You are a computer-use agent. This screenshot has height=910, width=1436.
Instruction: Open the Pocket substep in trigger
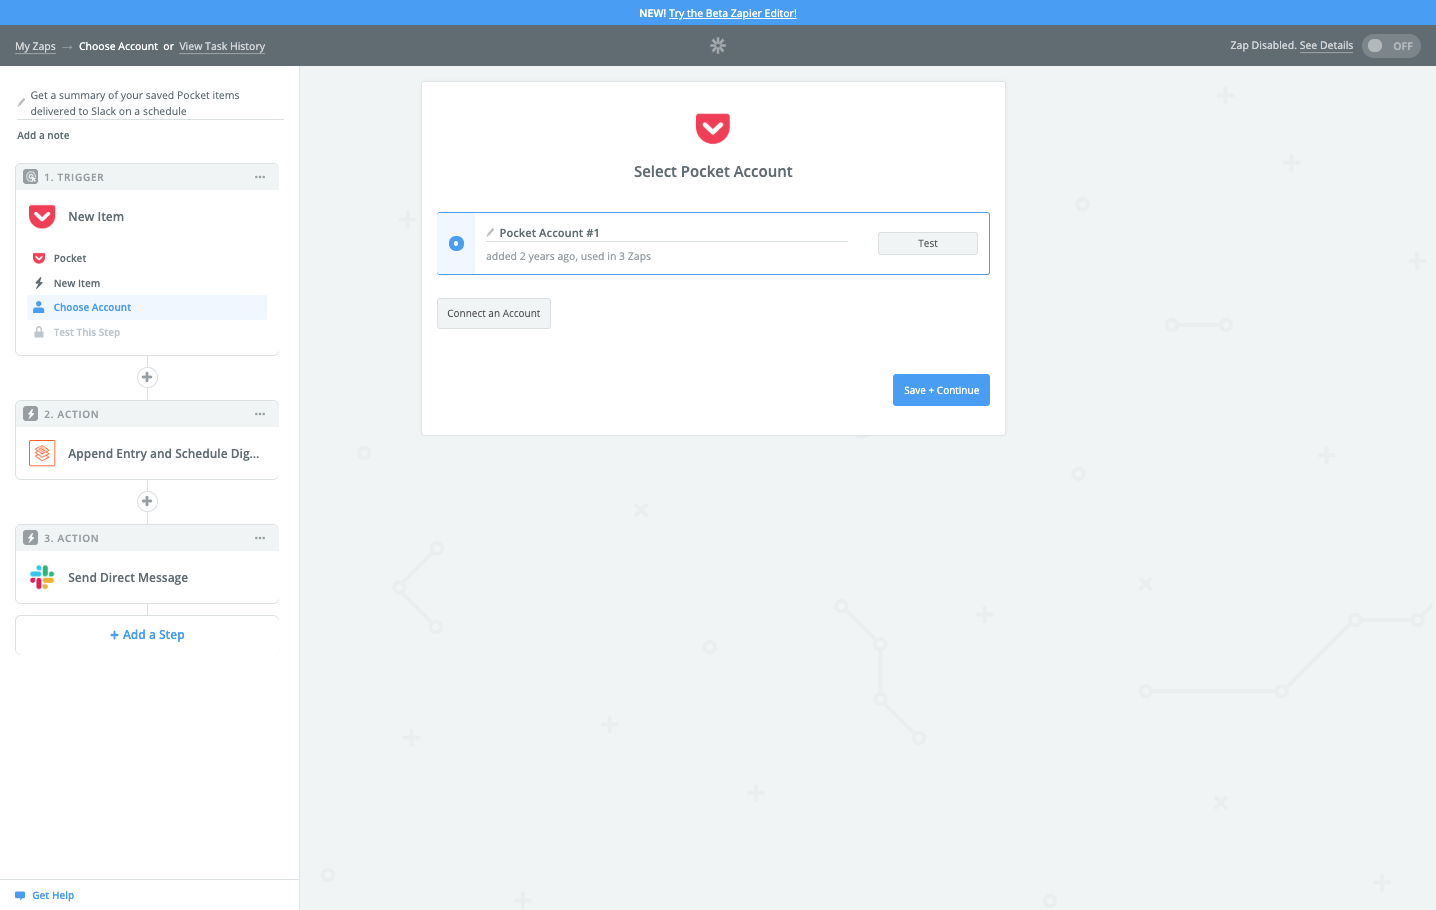coord(147,258)
